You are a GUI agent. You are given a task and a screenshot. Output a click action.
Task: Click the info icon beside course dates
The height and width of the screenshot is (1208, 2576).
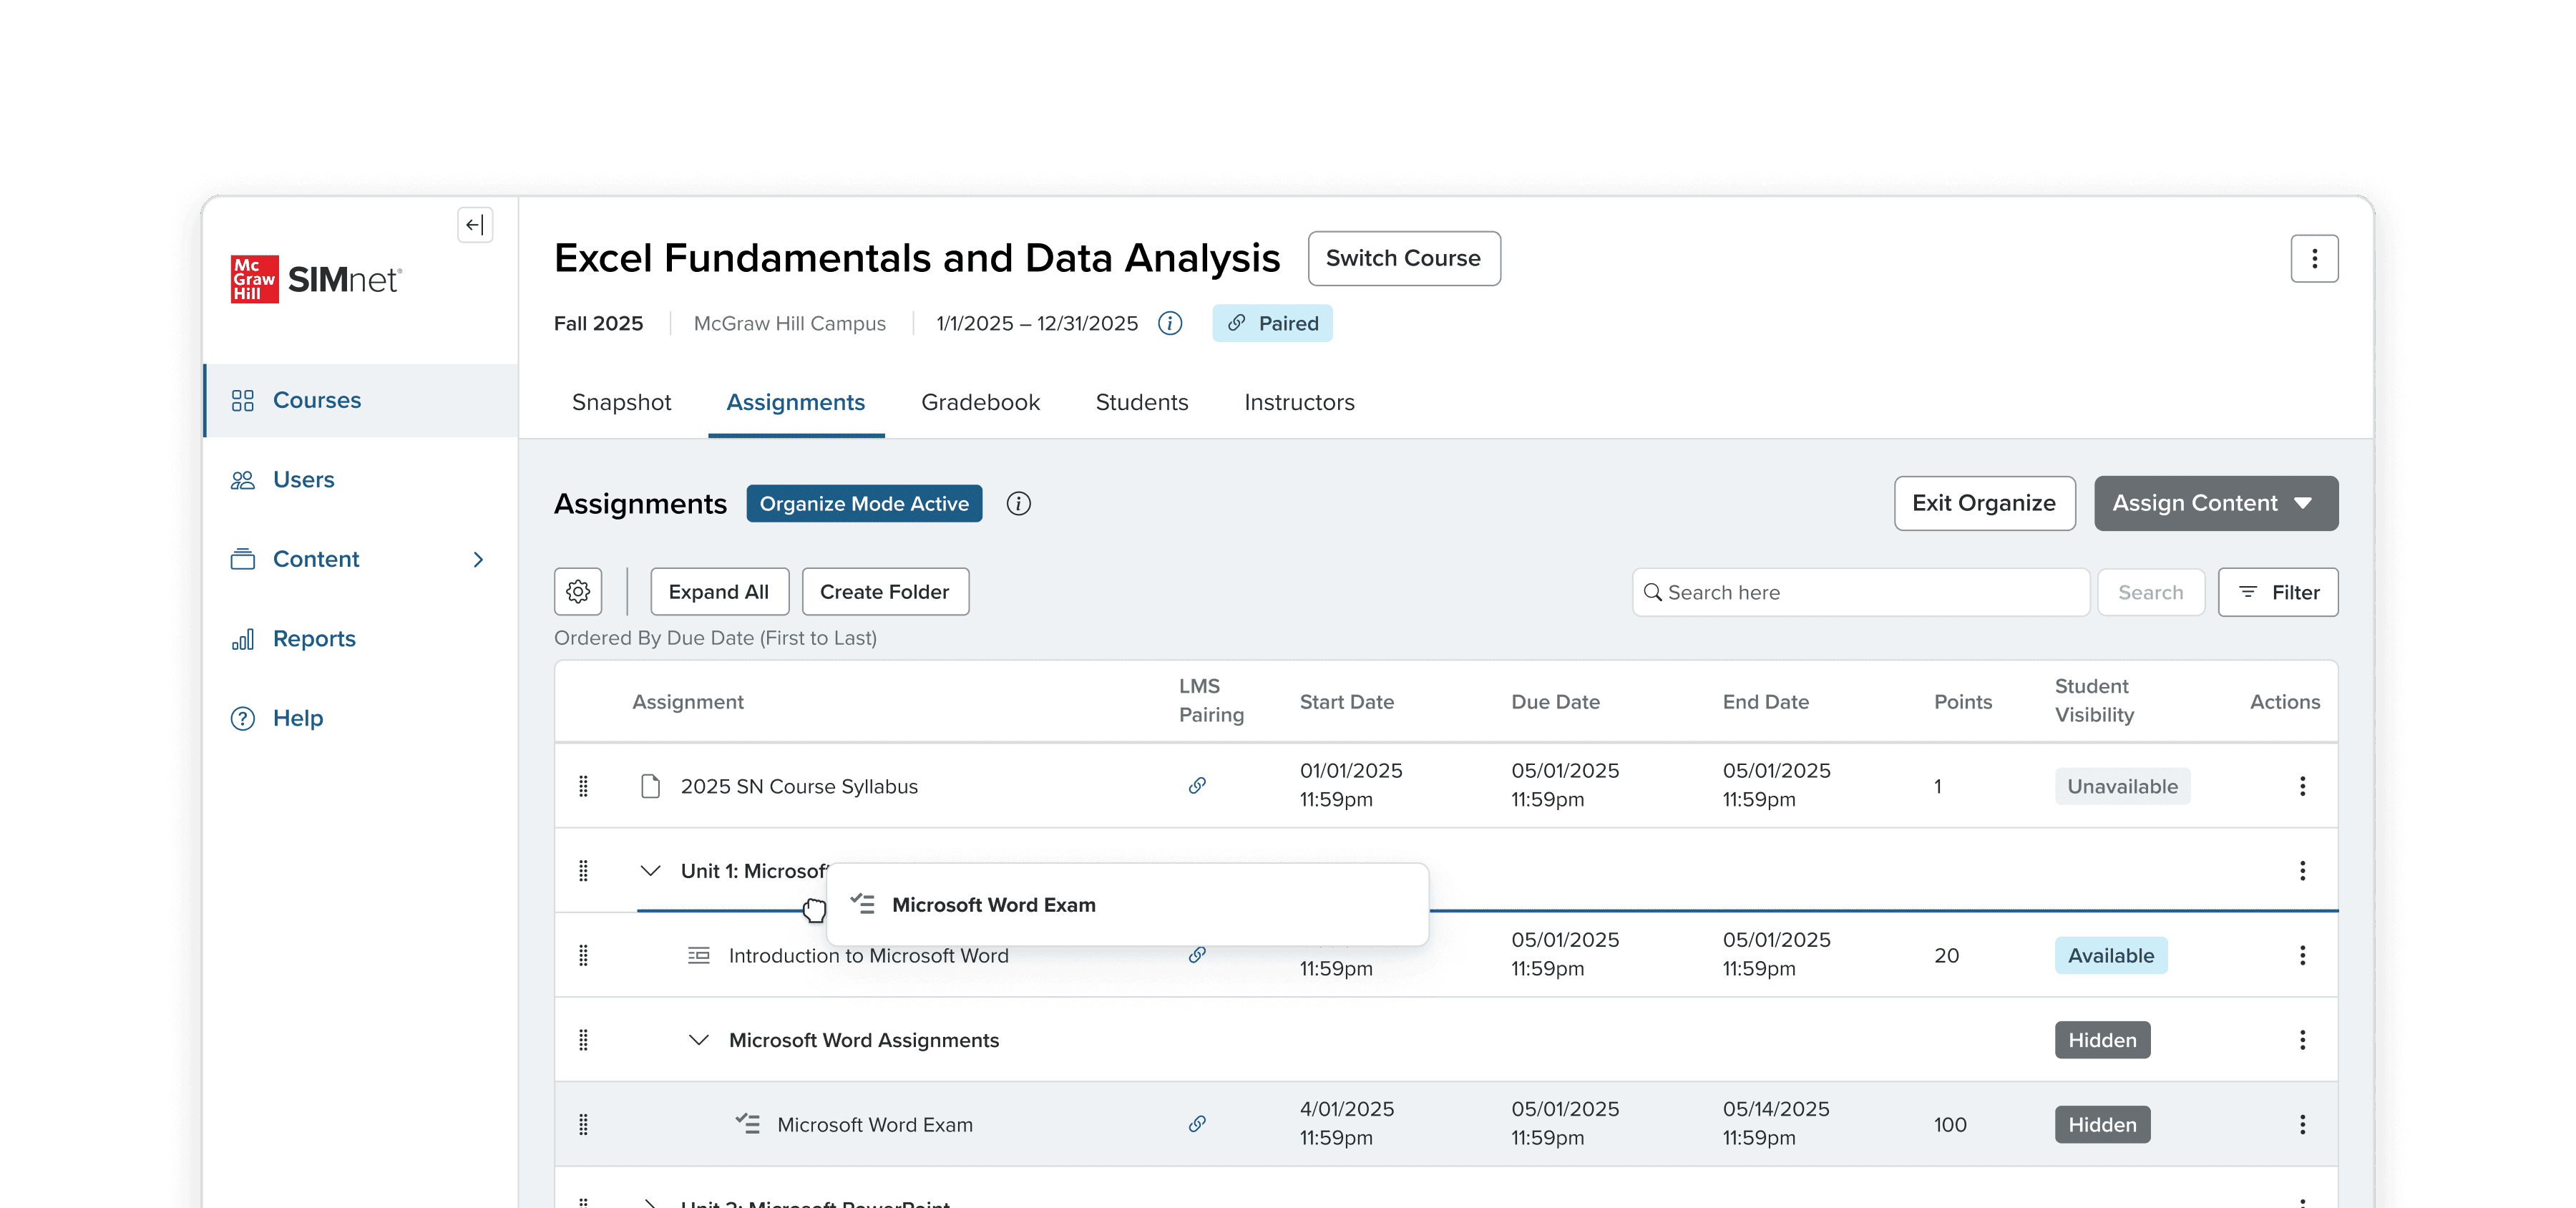pyautogui.click(x=1170, y=323)
